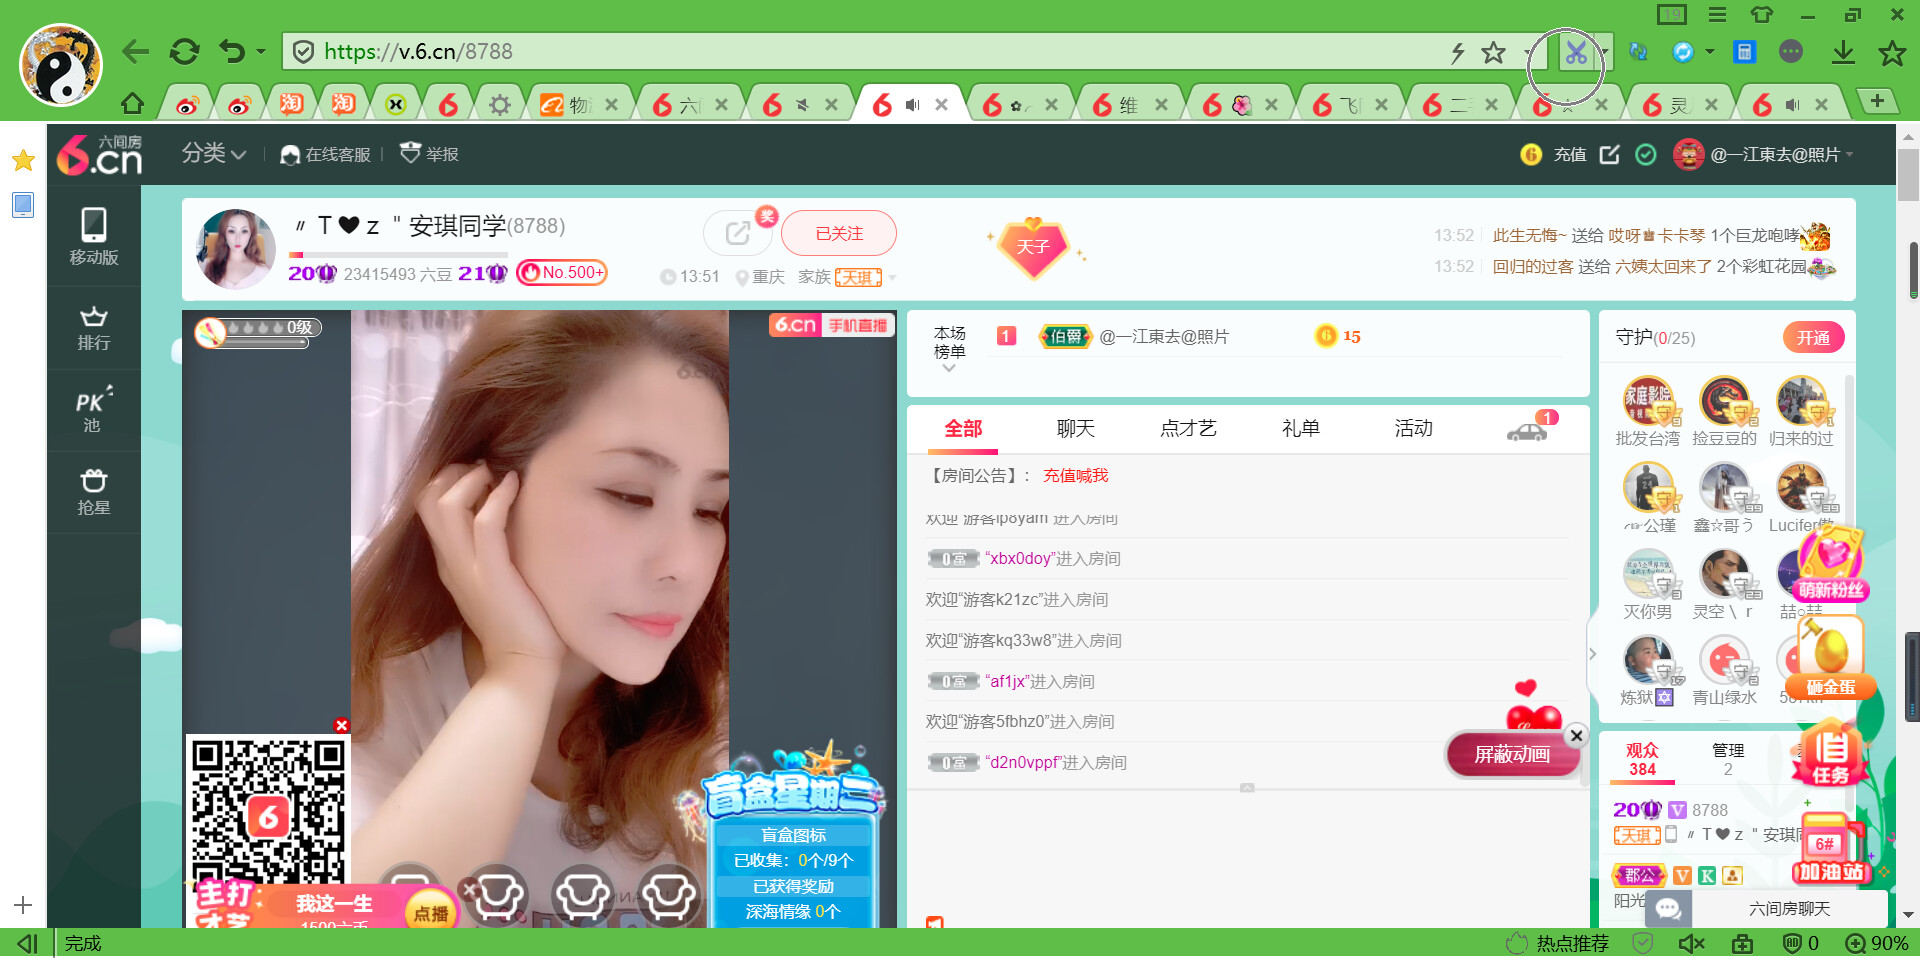This screenshot has width=1920, height=958.
Task: Open the 移动版 mobile version icon
Action: (x=94, y=237)
